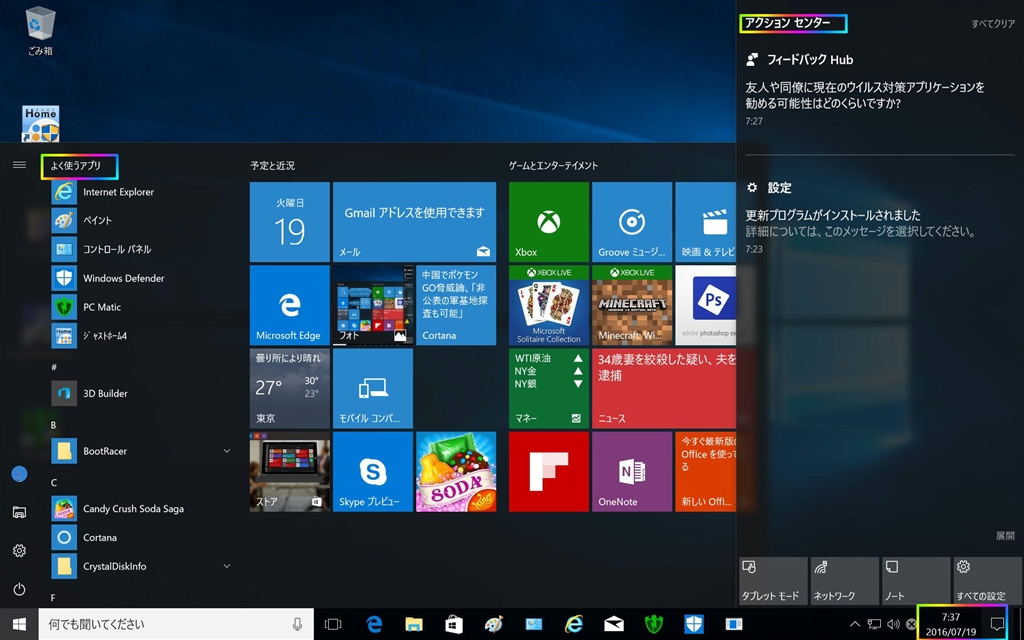Click the Power icon in Start menu

coord(19,590)
